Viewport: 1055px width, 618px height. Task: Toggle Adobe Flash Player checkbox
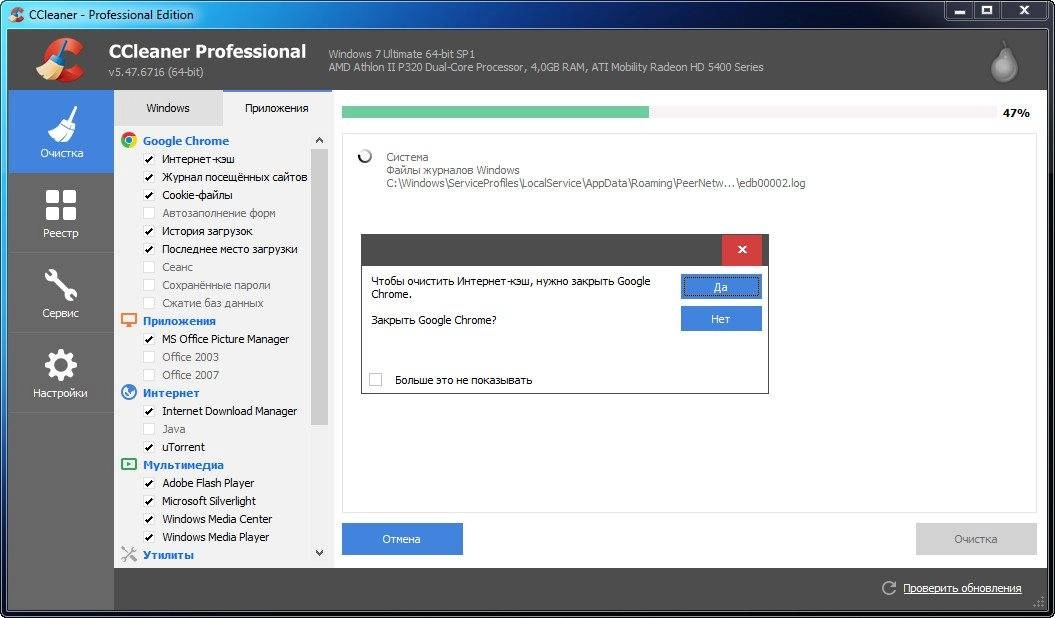coord(149,483)
